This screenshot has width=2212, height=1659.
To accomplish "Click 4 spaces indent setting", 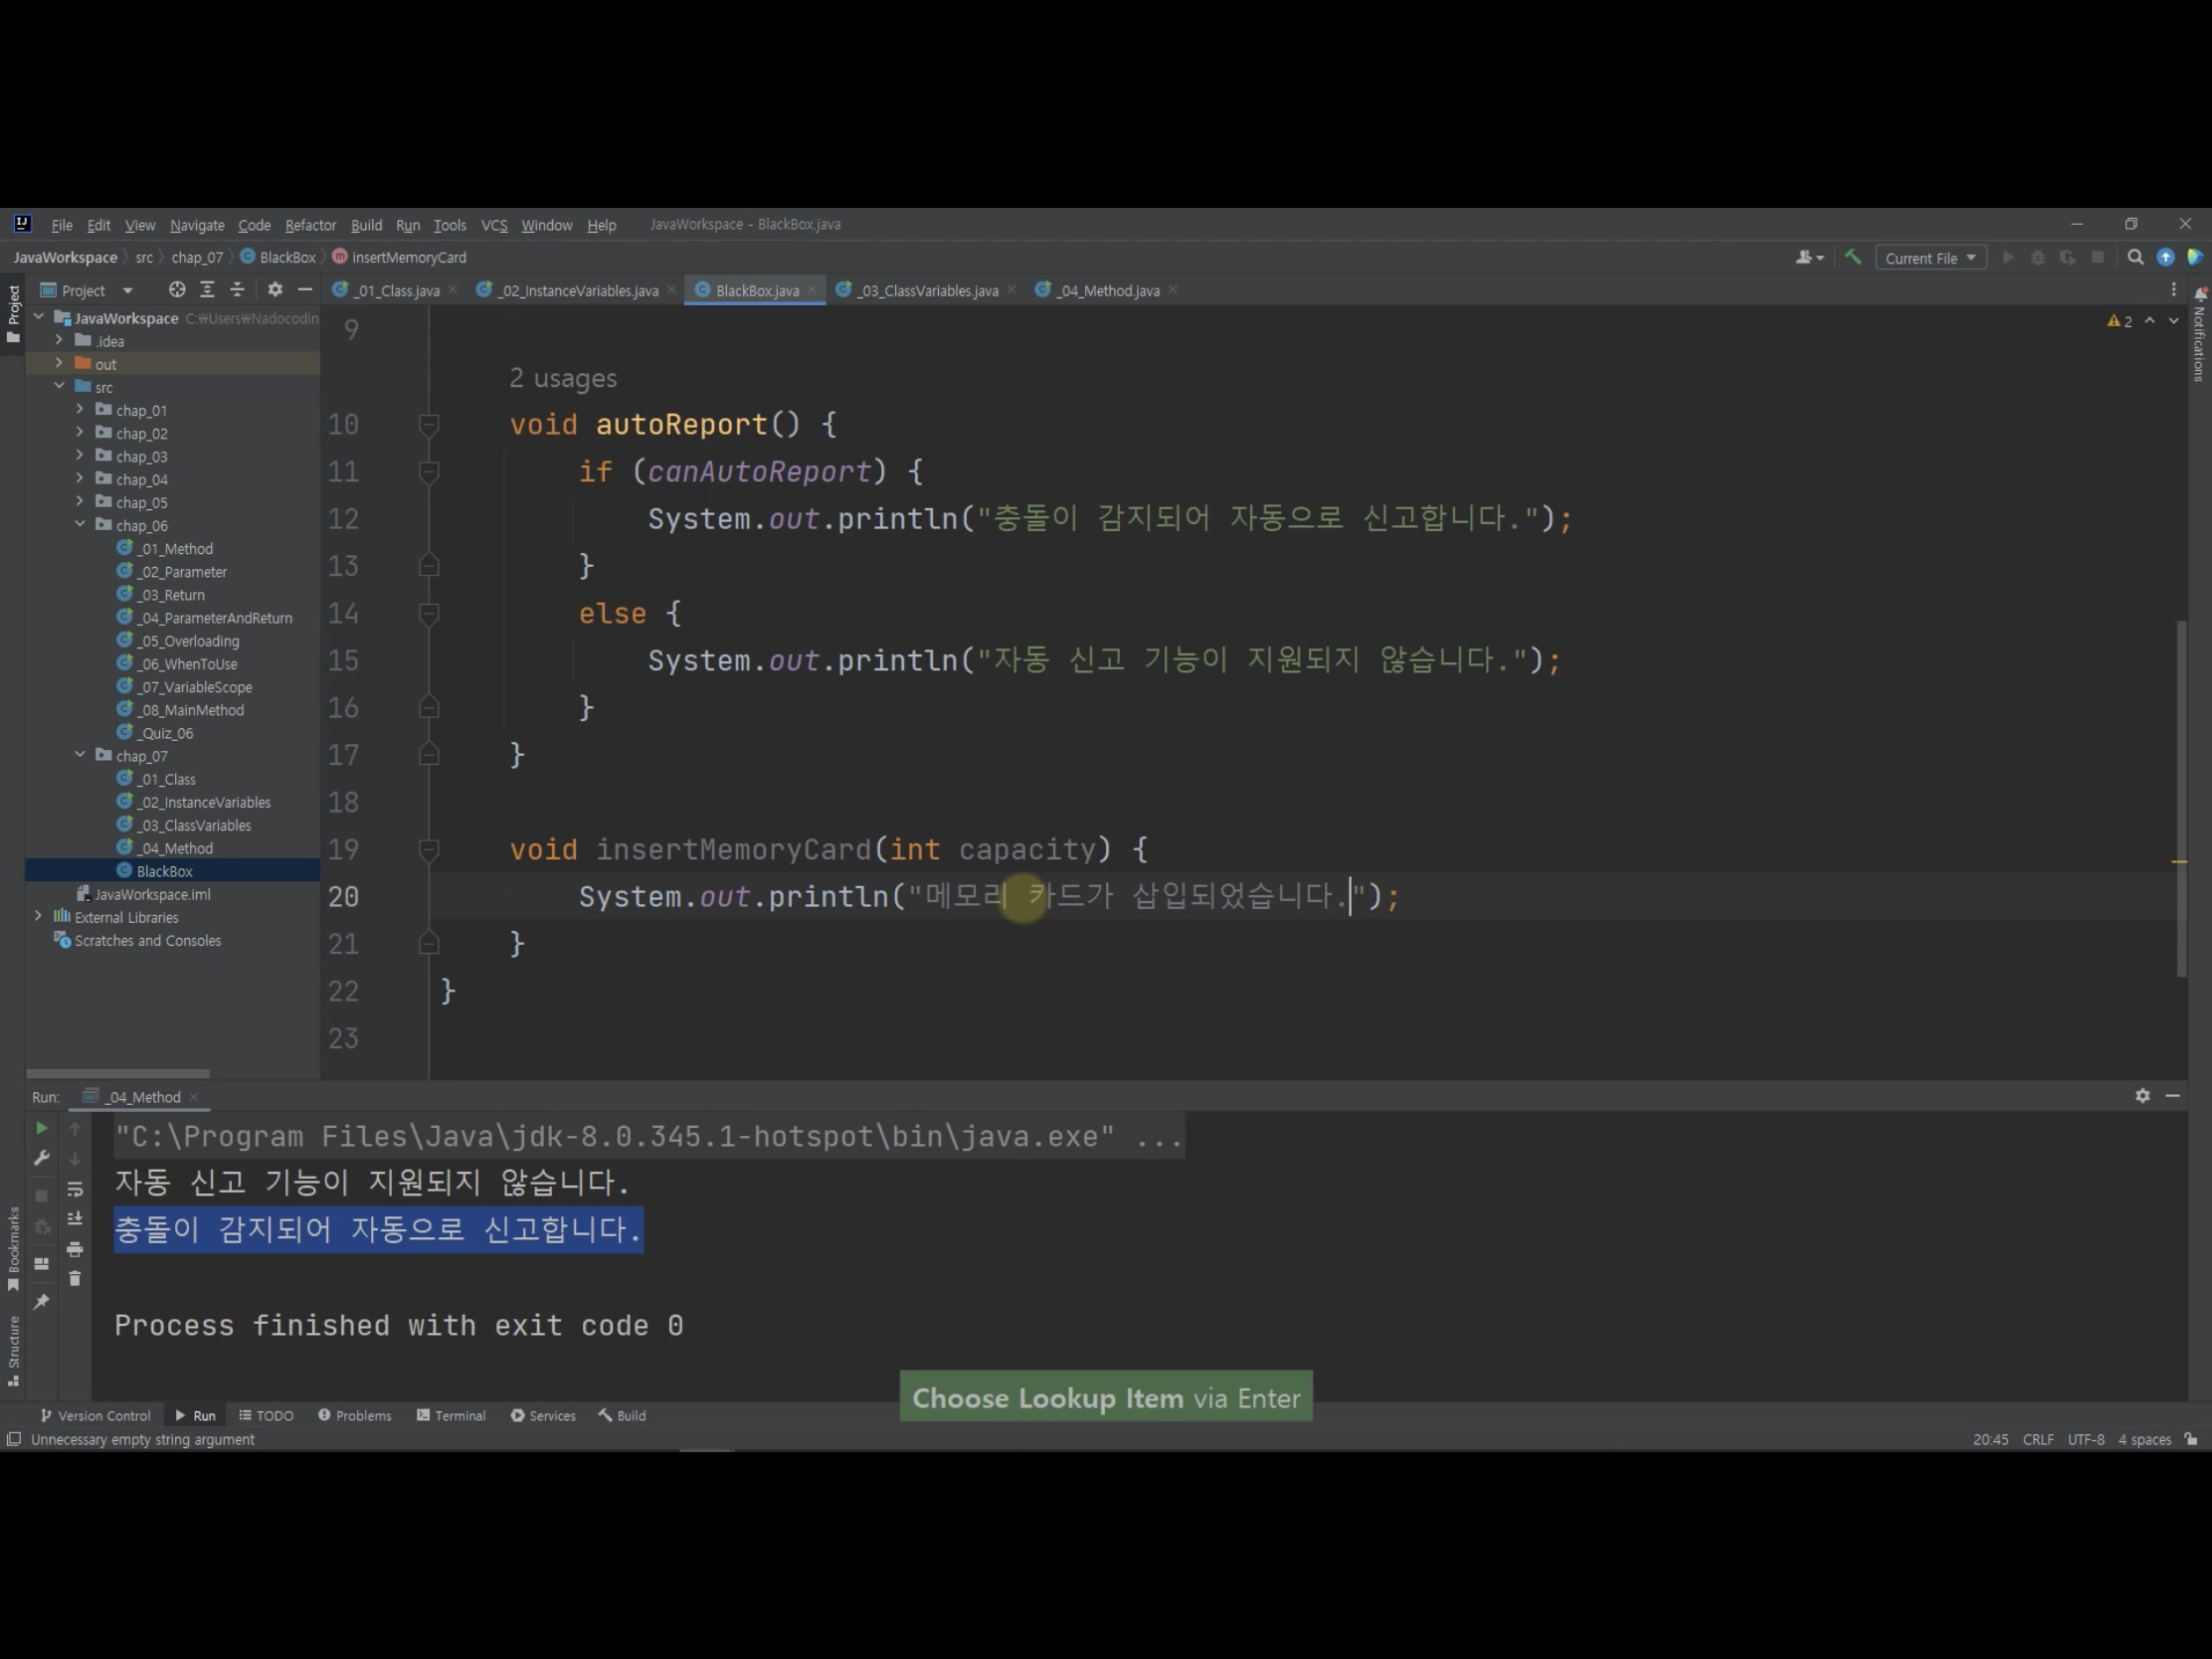I will click(2144, 1439).
